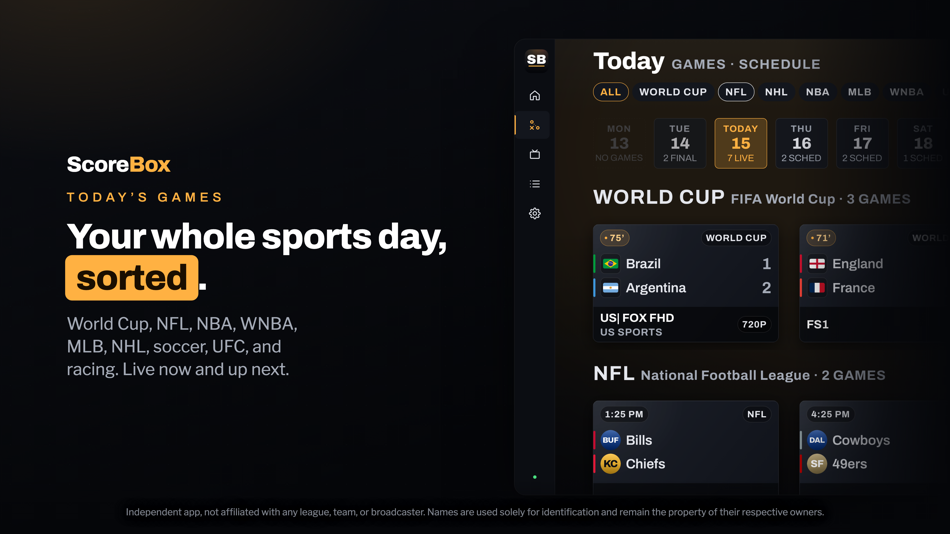Viewport: 950px width, 534px height.
Task: Click green status dot in sidebar
Action: (x=534, y=477)
